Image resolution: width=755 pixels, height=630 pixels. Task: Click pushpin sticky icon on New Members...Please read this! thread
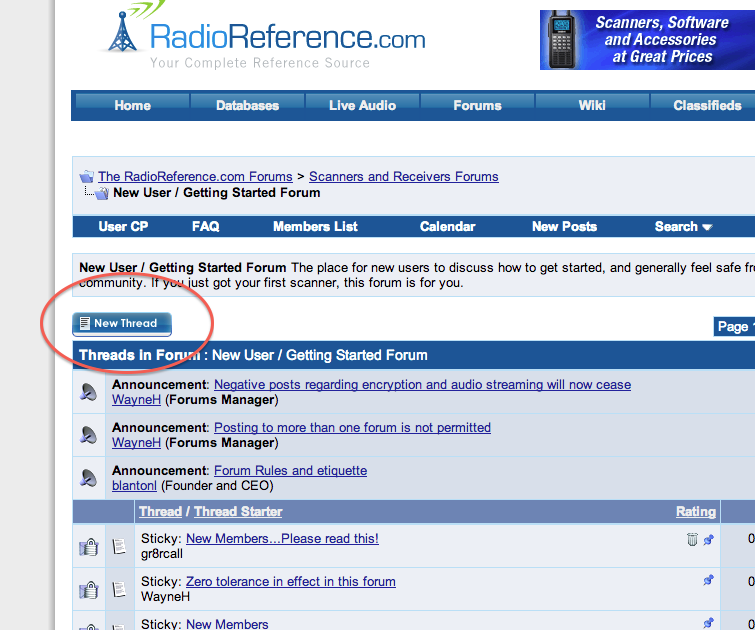pos(708,539)
